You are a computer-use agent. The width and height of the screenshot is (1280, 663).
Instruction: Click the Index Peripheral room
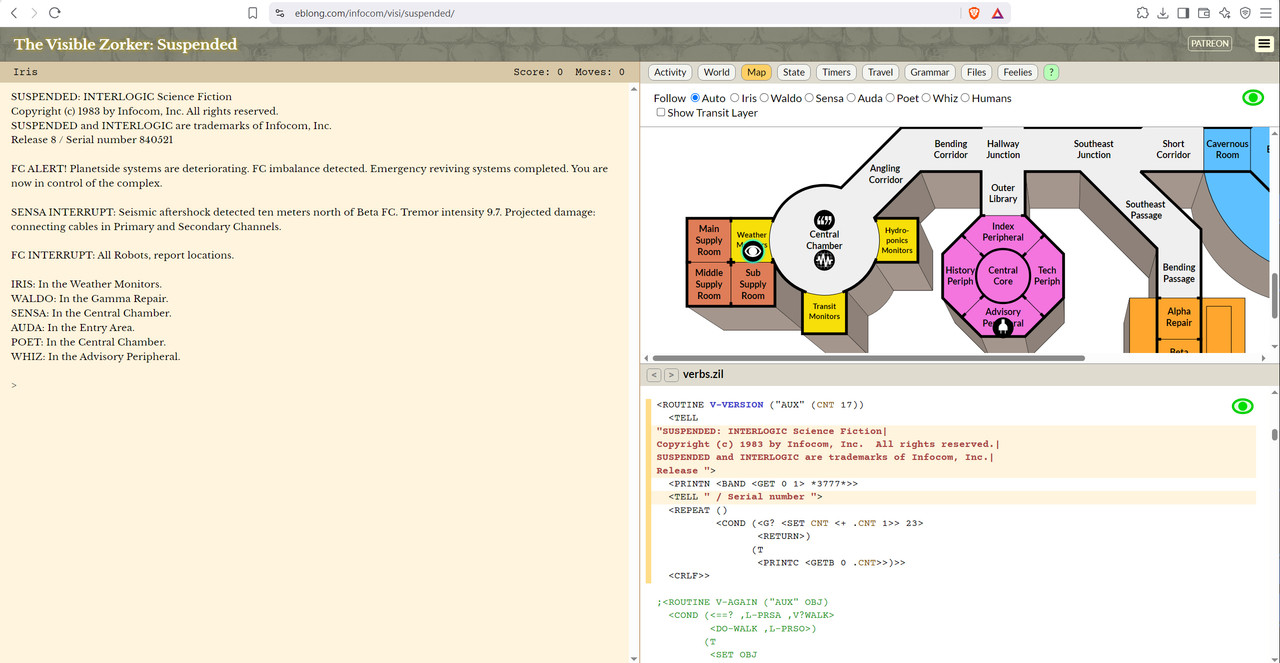coord(1003,232)
